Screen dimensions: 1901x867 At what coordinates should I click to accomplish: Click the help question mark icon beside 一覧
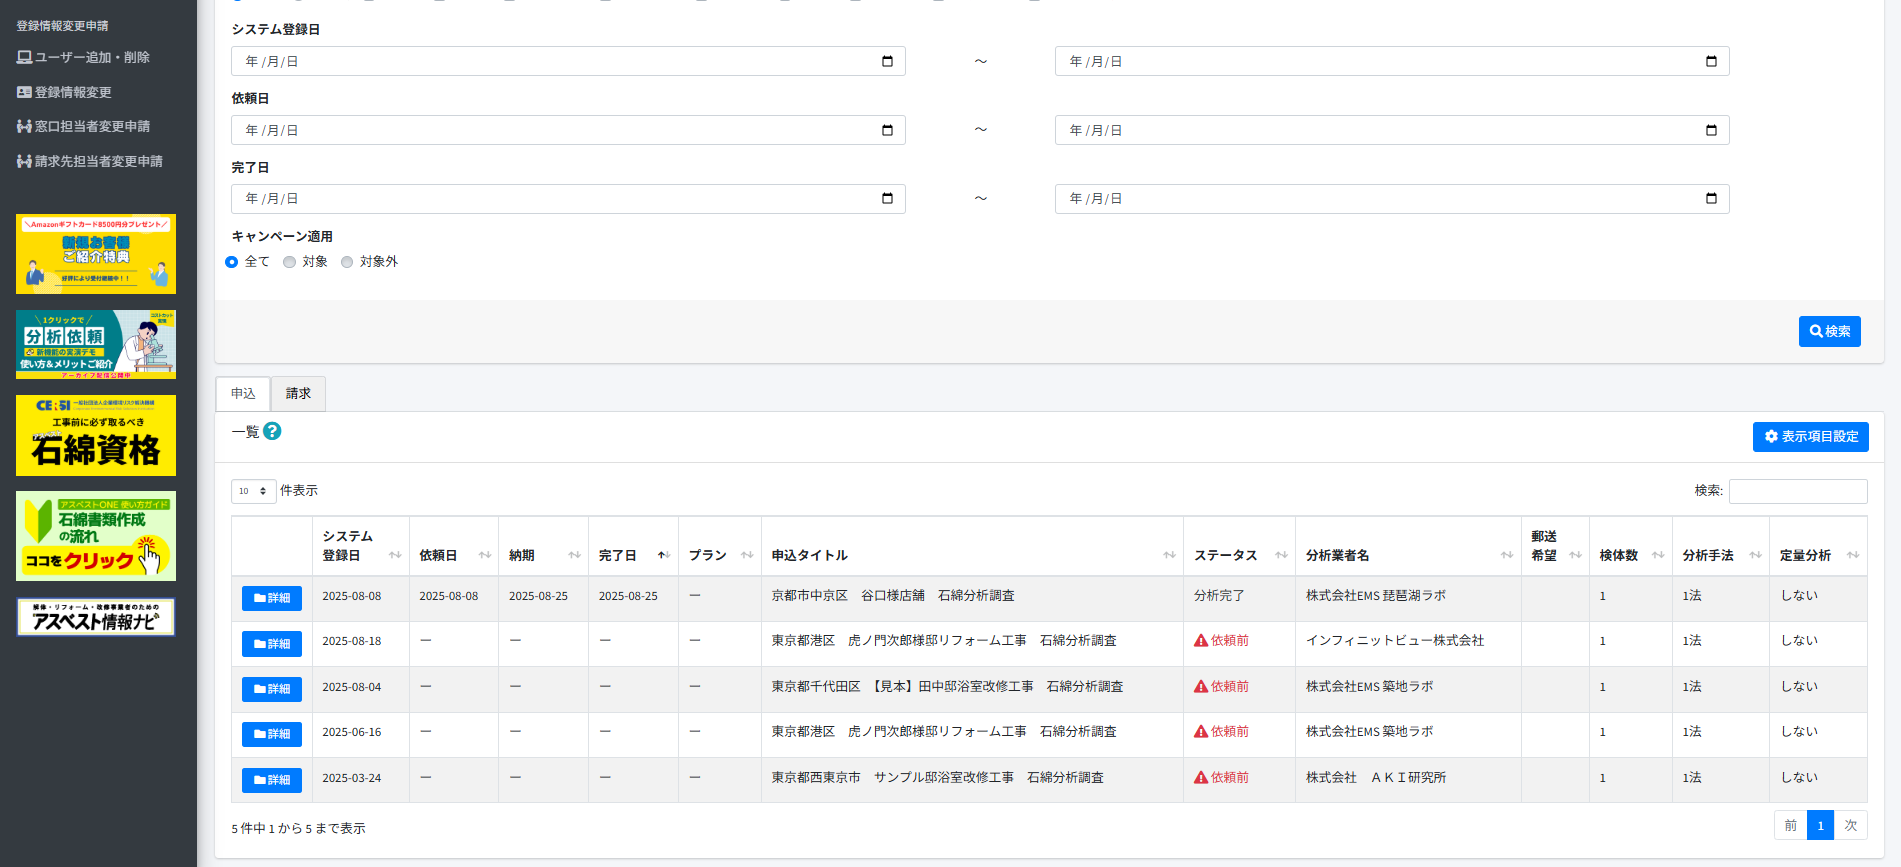coord(272,431)
